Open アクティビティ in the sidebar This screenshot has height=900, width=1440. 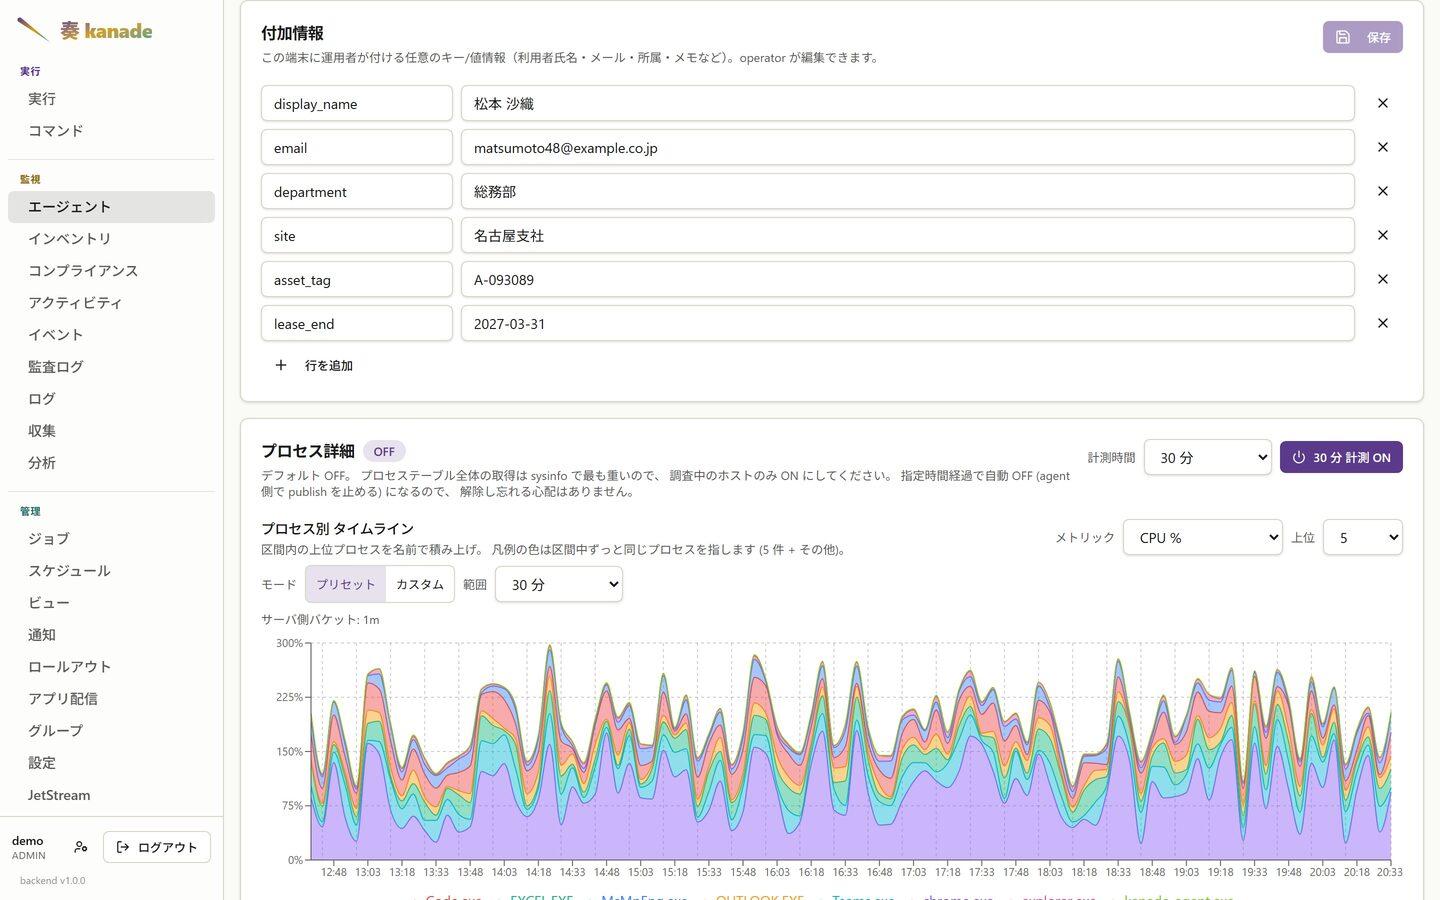111,303
